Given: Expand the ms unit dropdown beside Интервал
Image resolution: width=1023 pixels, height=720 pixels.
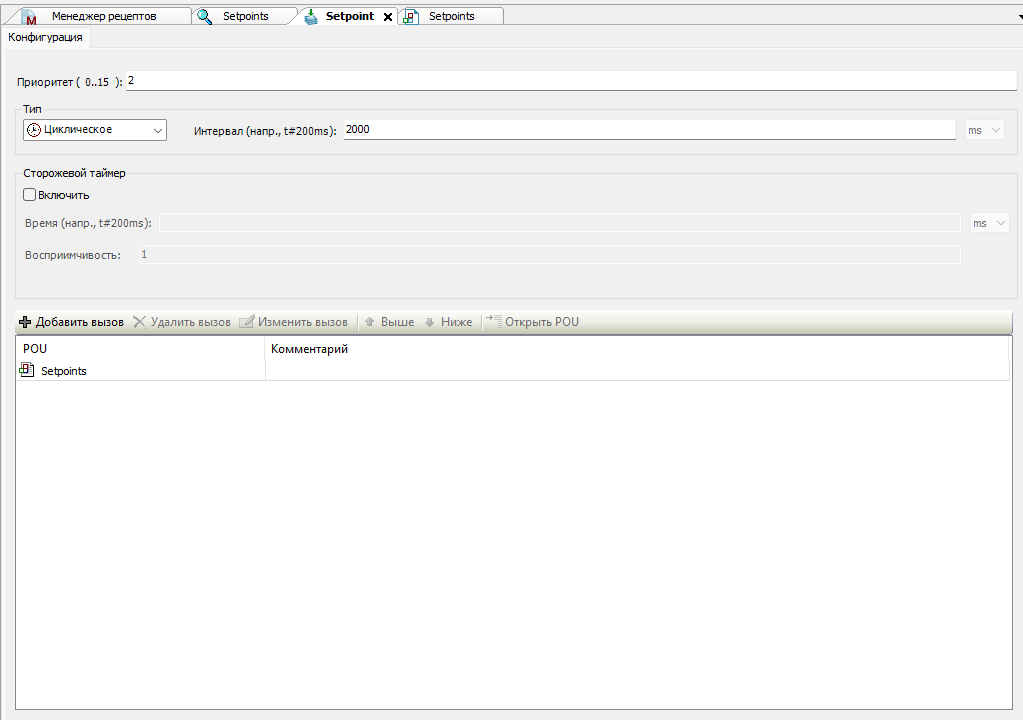Looking at the screenshot, I should point(984,131).
